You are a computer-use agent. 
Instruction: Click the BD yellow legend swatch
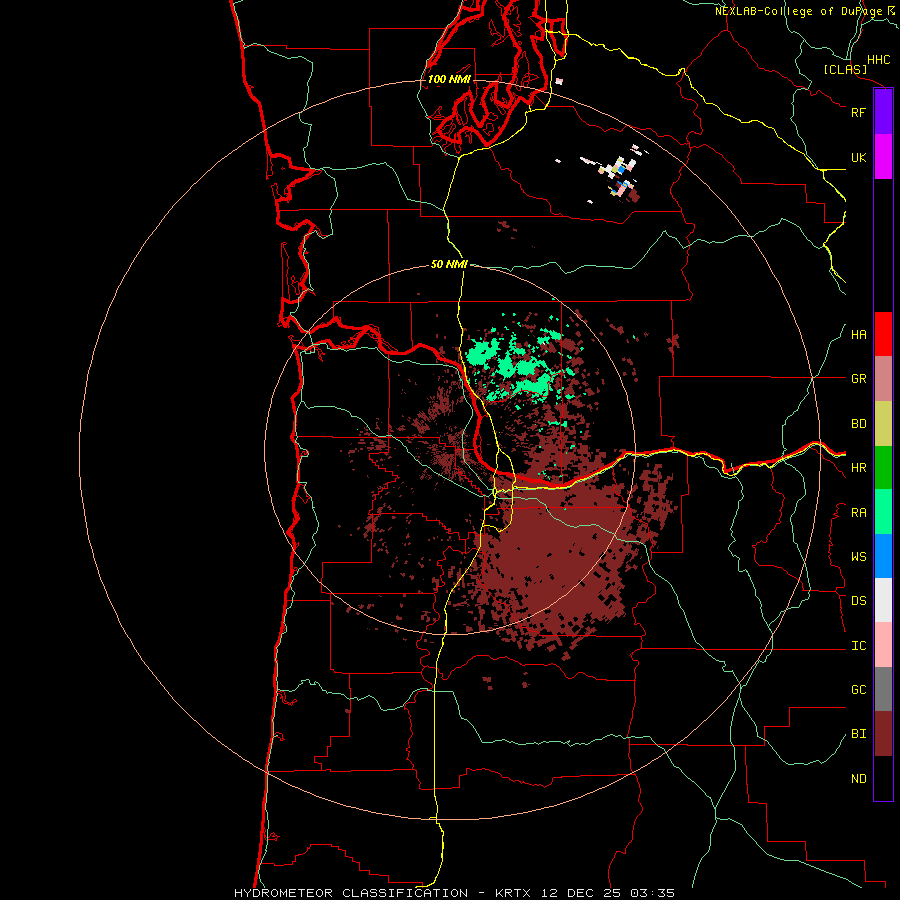(883, 424)
